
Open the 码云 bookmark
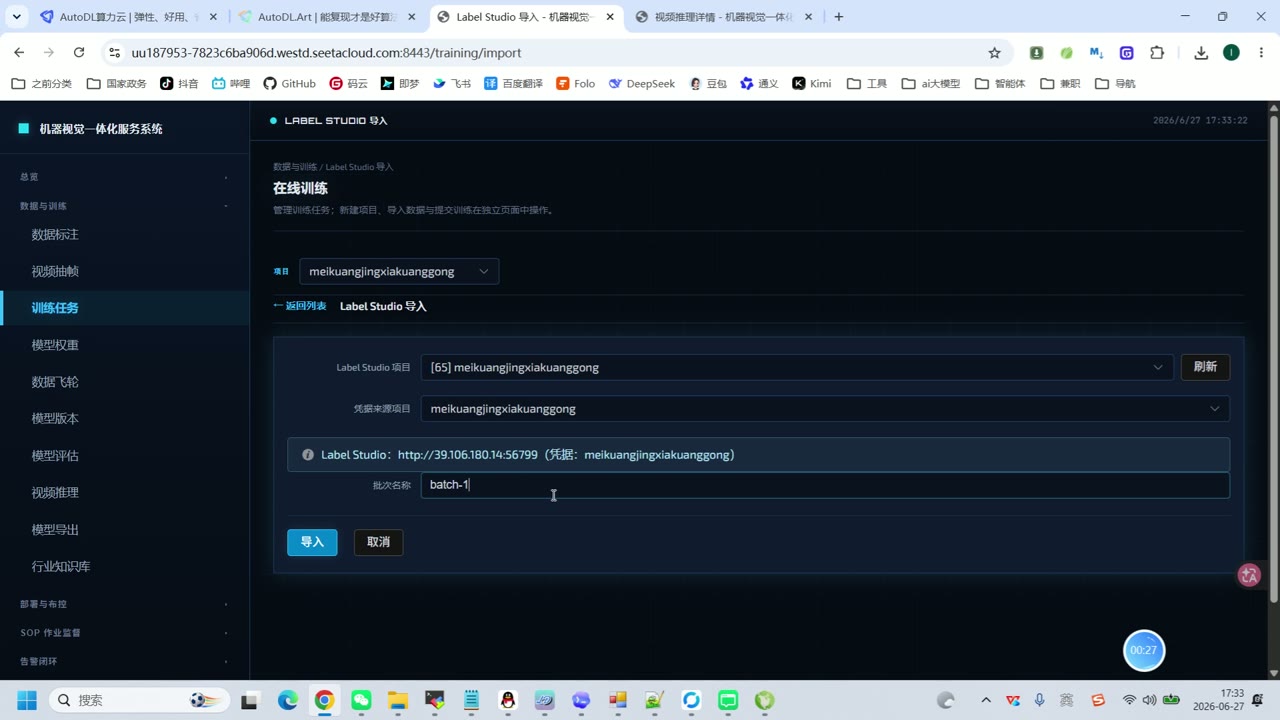coord(348,83)
